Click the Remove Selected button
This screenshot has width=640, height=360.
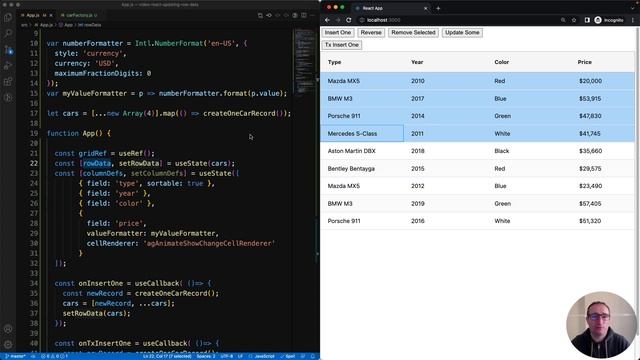(413, 33)
